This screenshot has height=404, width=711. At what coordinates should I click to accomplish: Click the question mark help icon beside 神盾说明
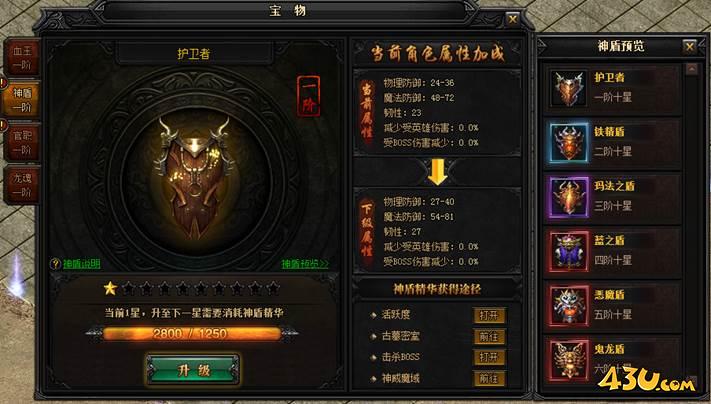[x=55, y=263]
